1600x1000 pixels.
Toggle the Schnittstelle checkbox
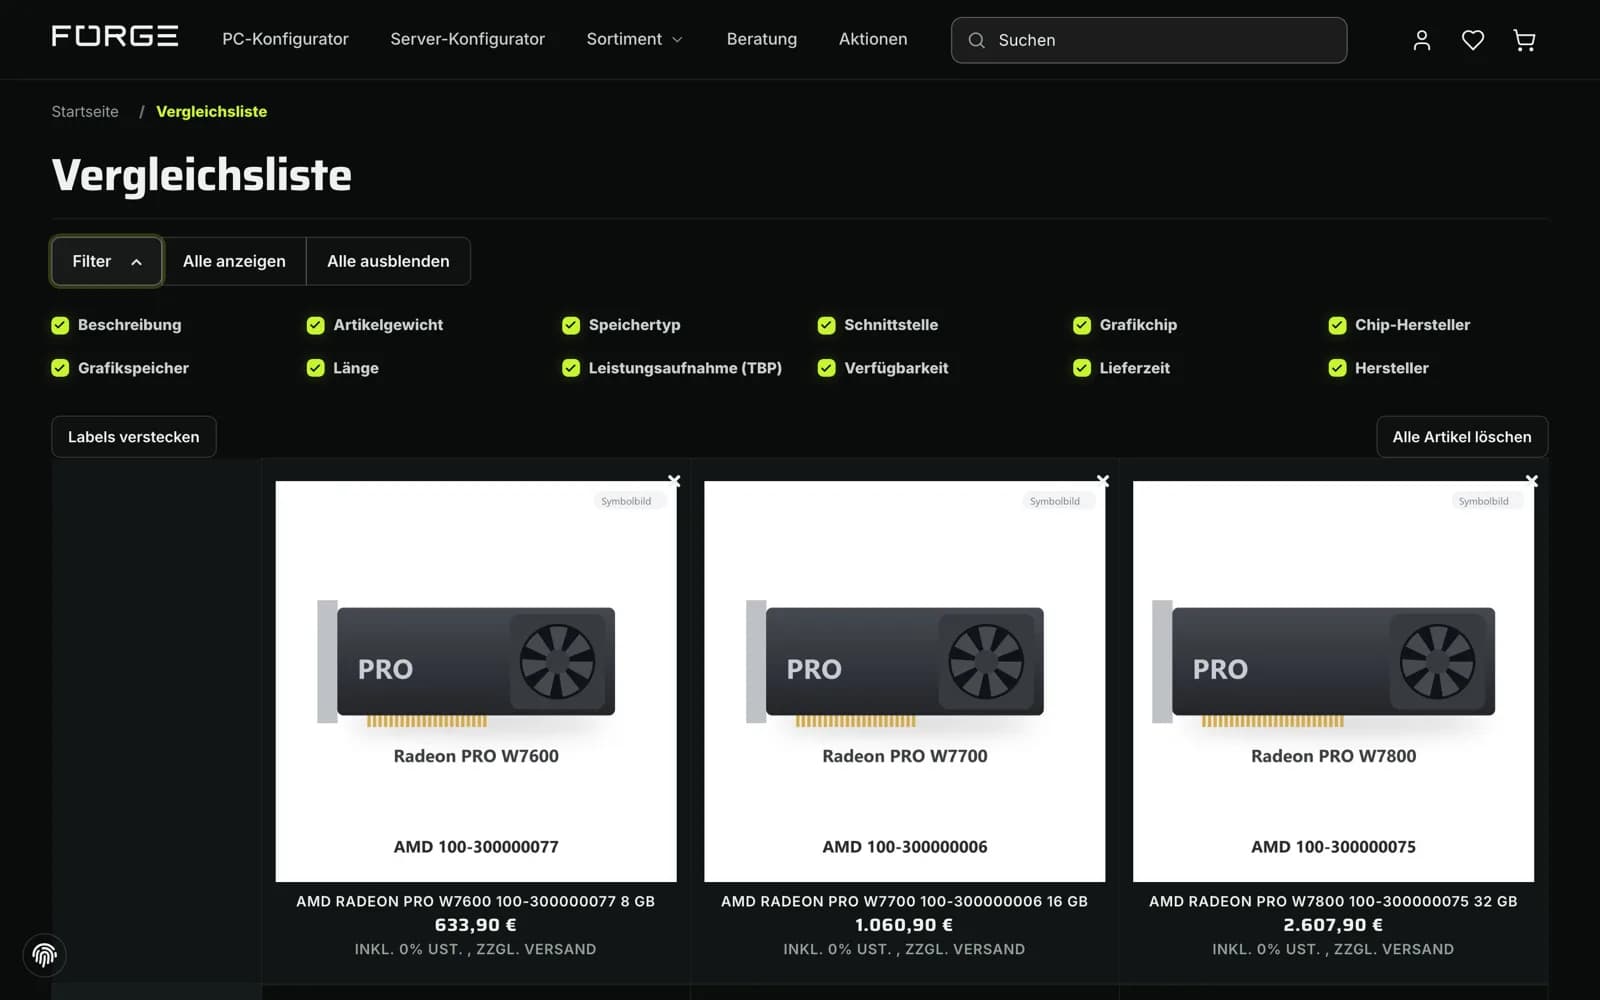point(826,325)
